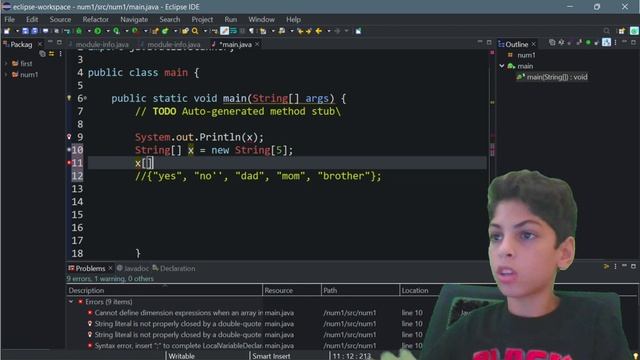Viewport: 640px width, 360px height.
Task: Switch to the Javadoc tab
Action: (133, 268)
